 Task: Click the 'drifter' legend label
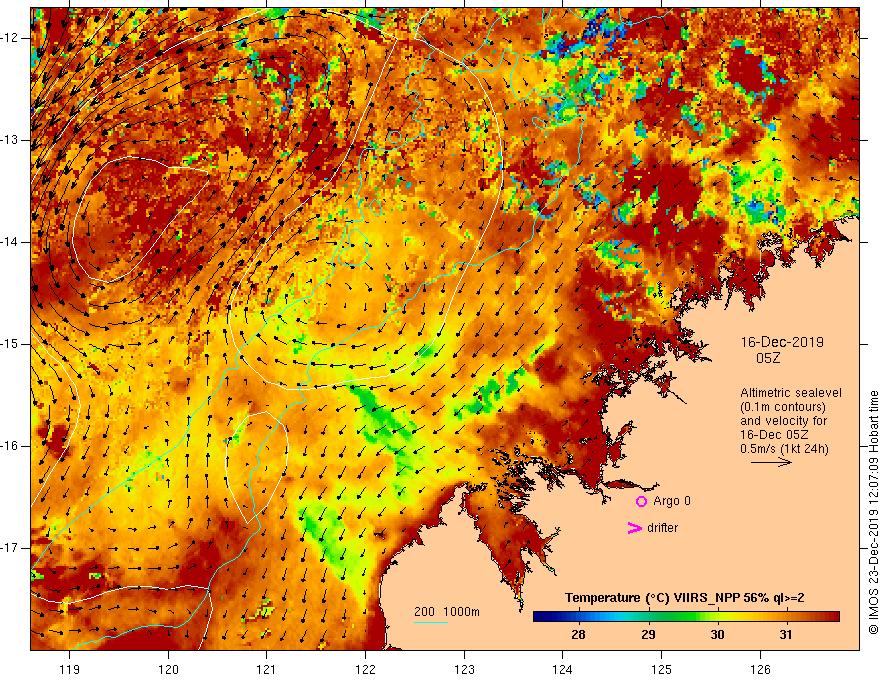(x=662, y=528)
